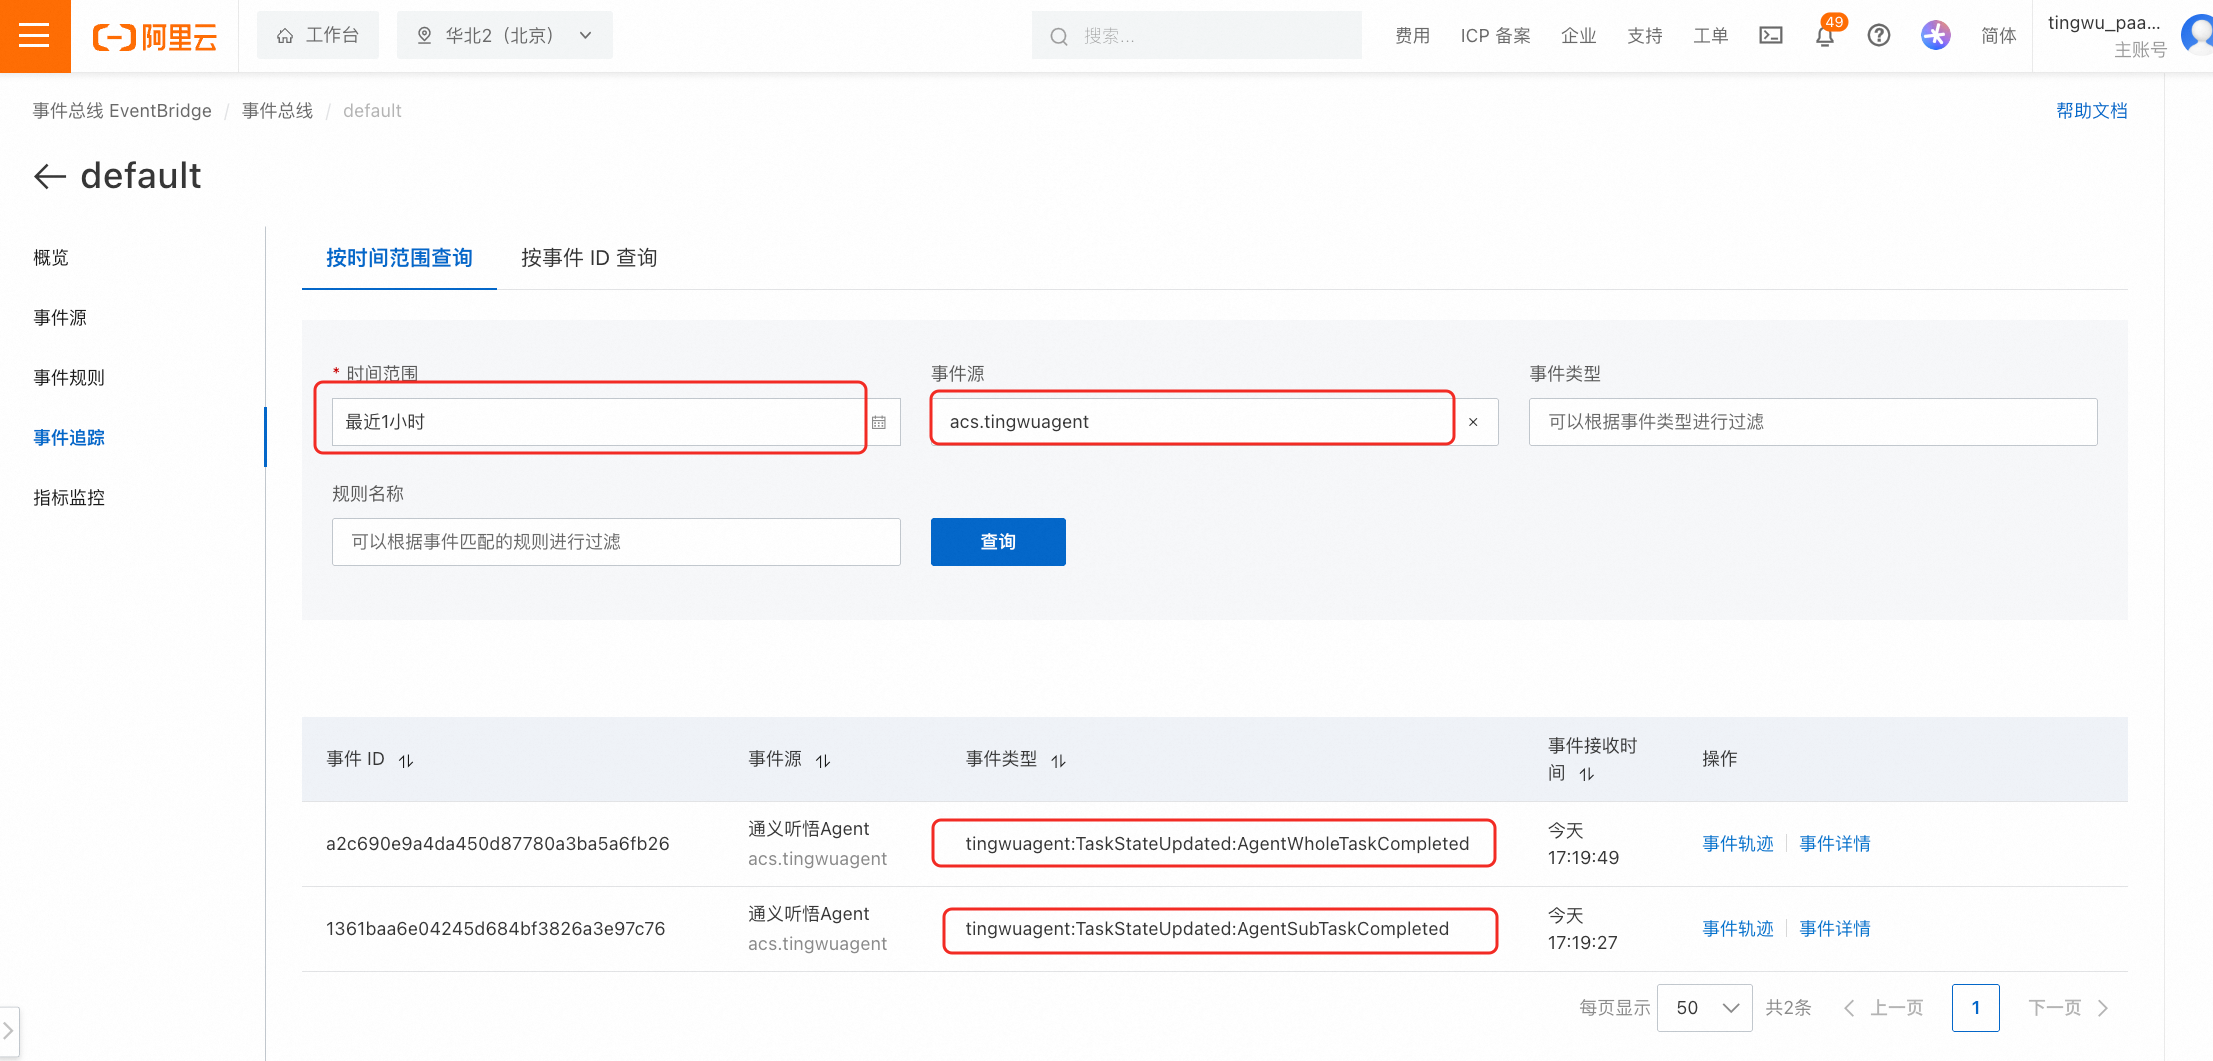This screenshot has height=1061, width=2213.
Task: Open 事件轨迹 for AgentWholeTaskCompleted event
Action: pos(1738,844)
